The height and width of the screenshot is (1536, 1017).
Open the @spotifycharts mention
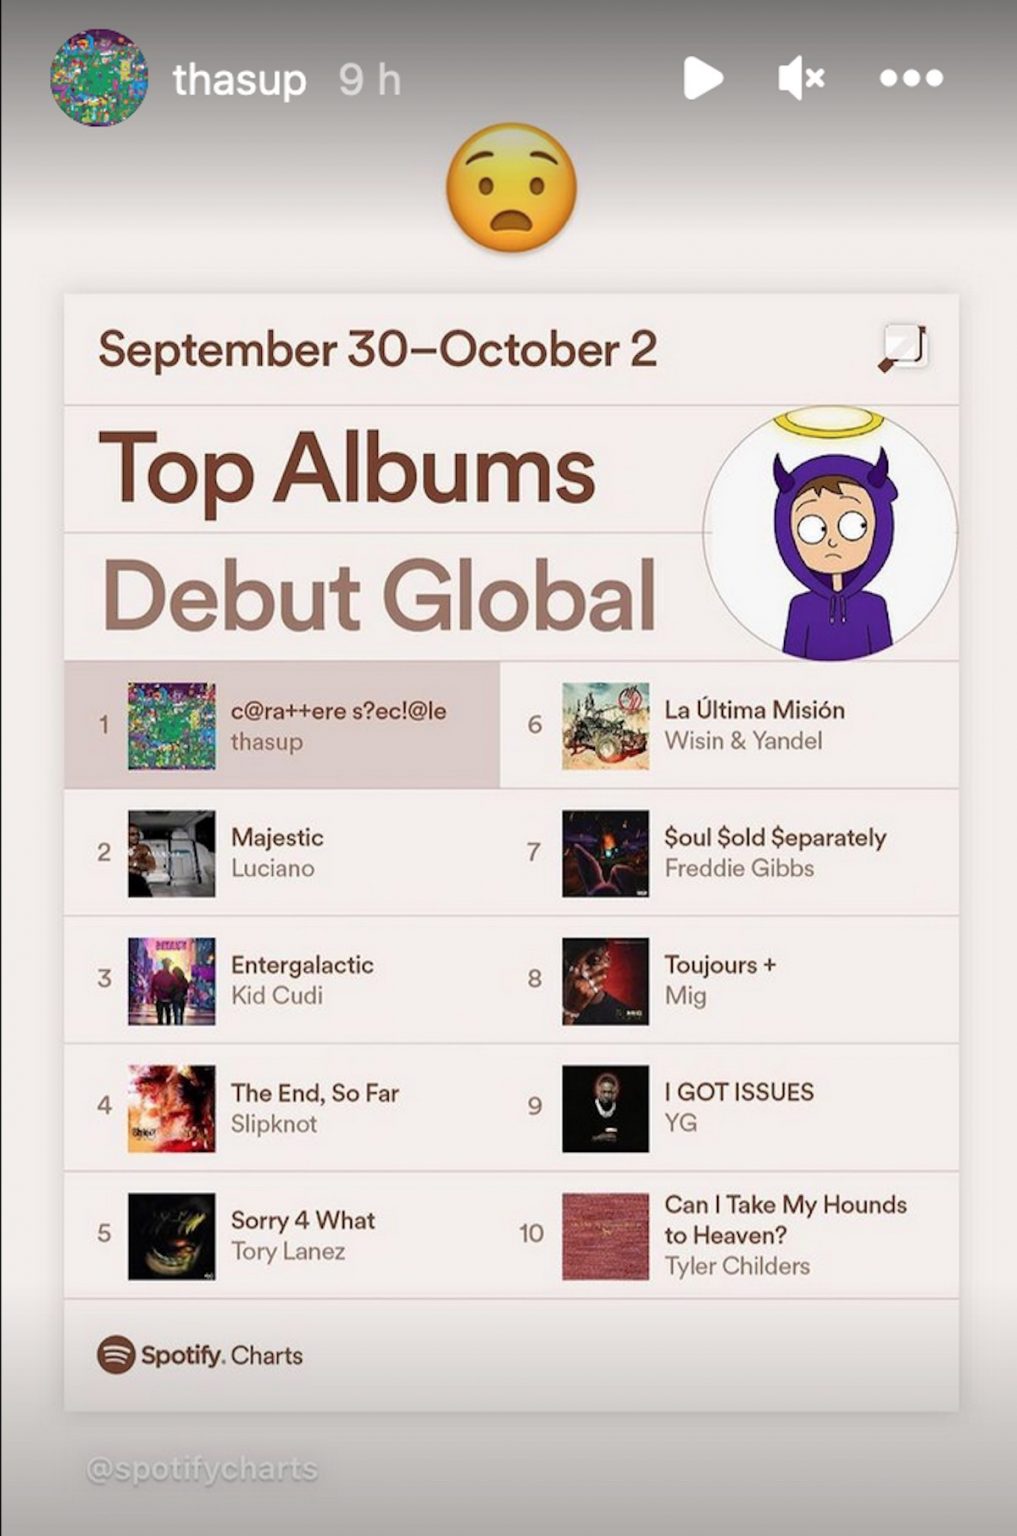coord(202,1469)
